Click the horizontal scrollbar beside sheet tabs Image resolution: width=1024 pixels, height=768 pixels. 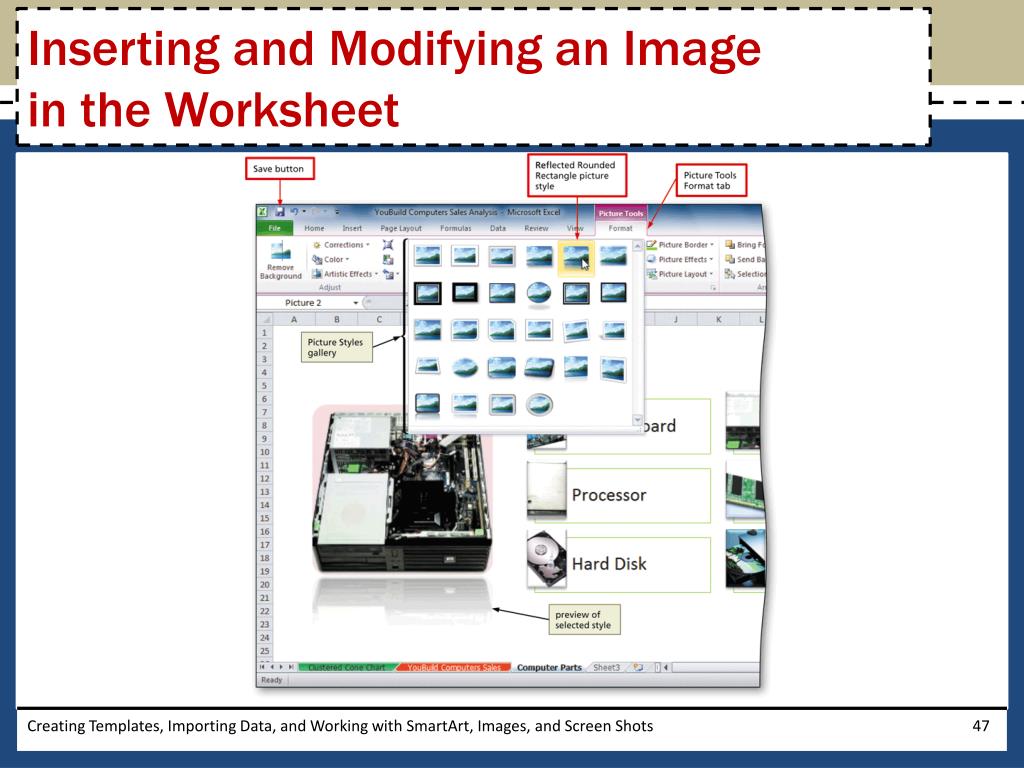716,667
